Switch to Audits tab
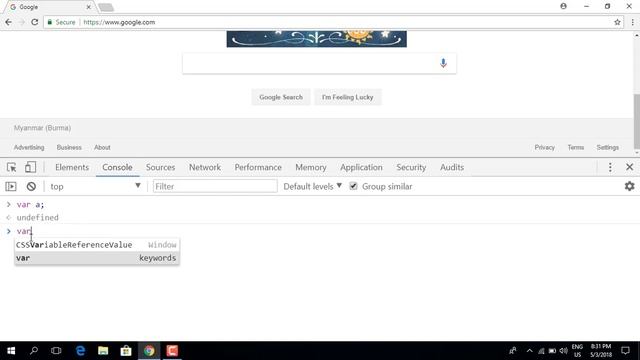Viewport: 640px width, 360px height. (x=452, y=167)
